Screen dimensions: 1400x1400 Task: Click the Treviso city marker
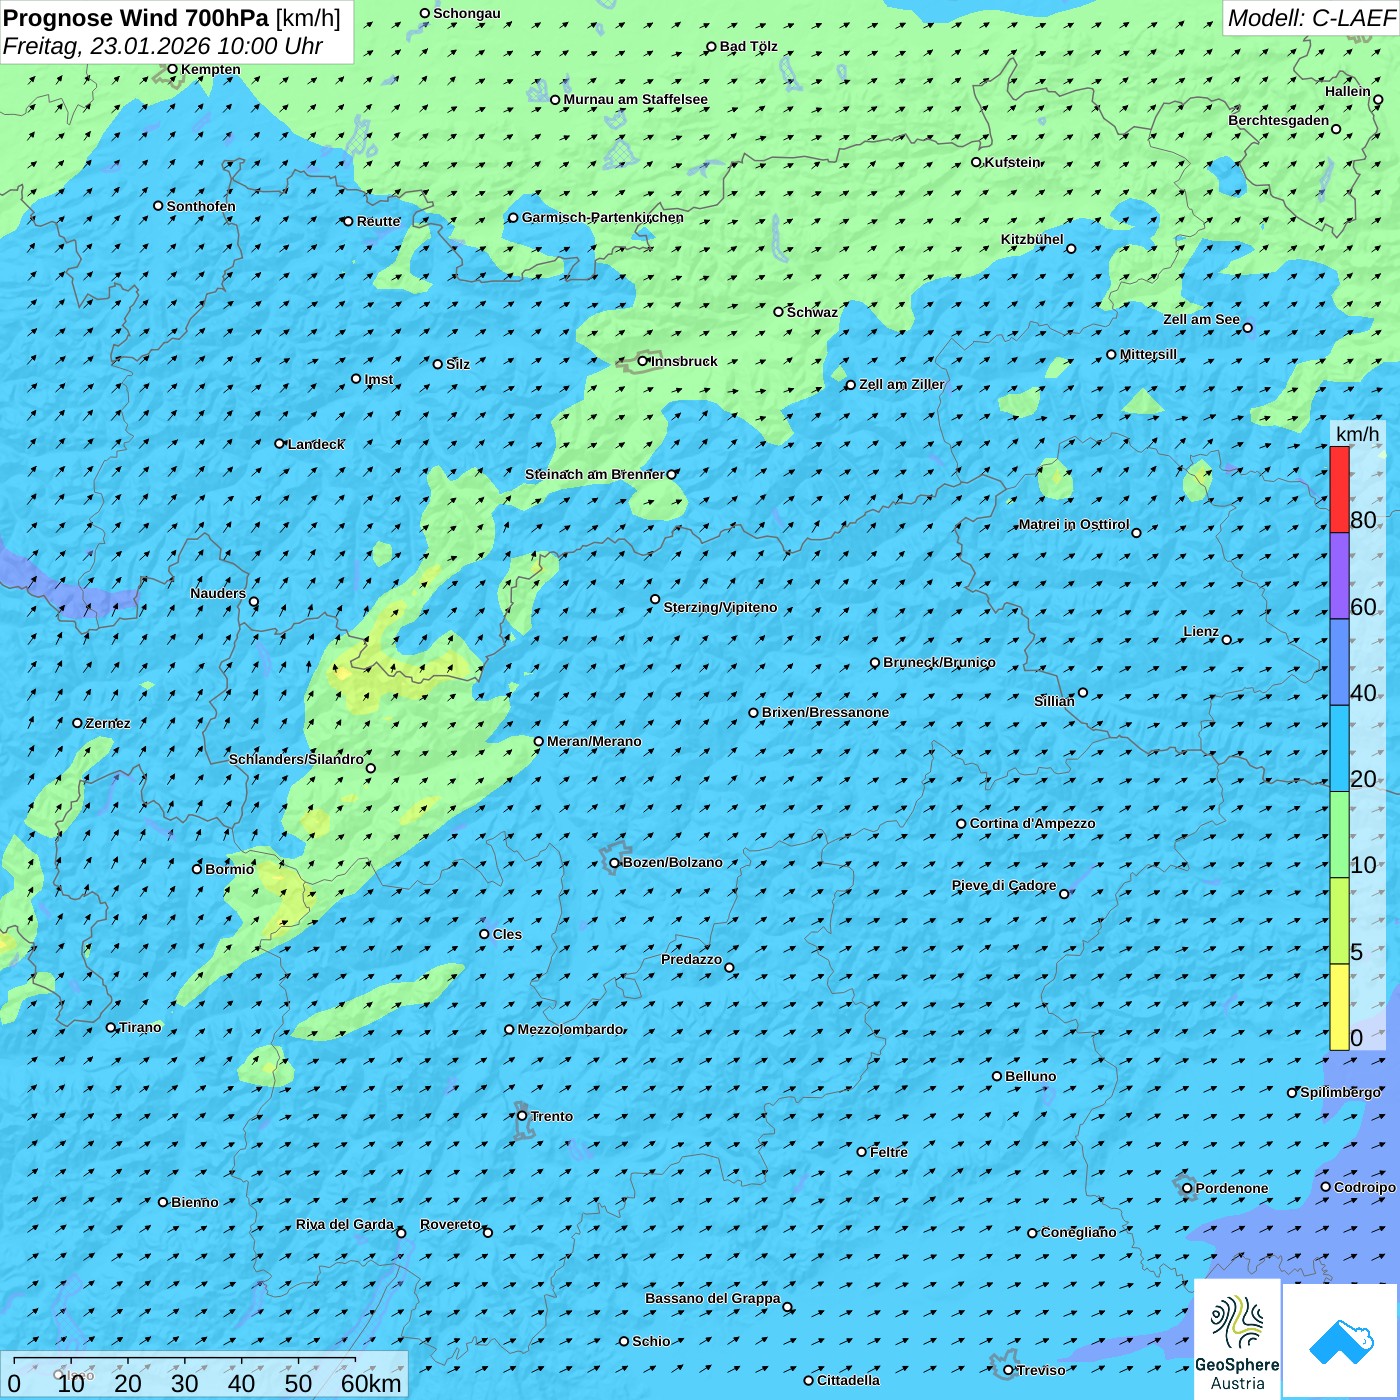click(x=1008, y=1370)
